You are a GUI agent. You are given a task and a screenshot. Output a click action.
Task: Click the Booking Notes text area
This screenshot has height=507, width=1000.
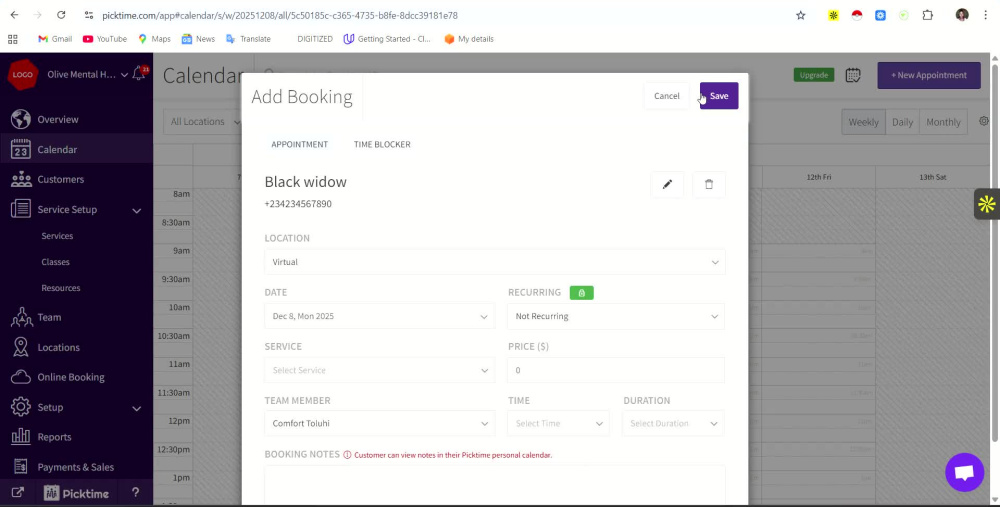pyautogui.click(x=495, y=485)
